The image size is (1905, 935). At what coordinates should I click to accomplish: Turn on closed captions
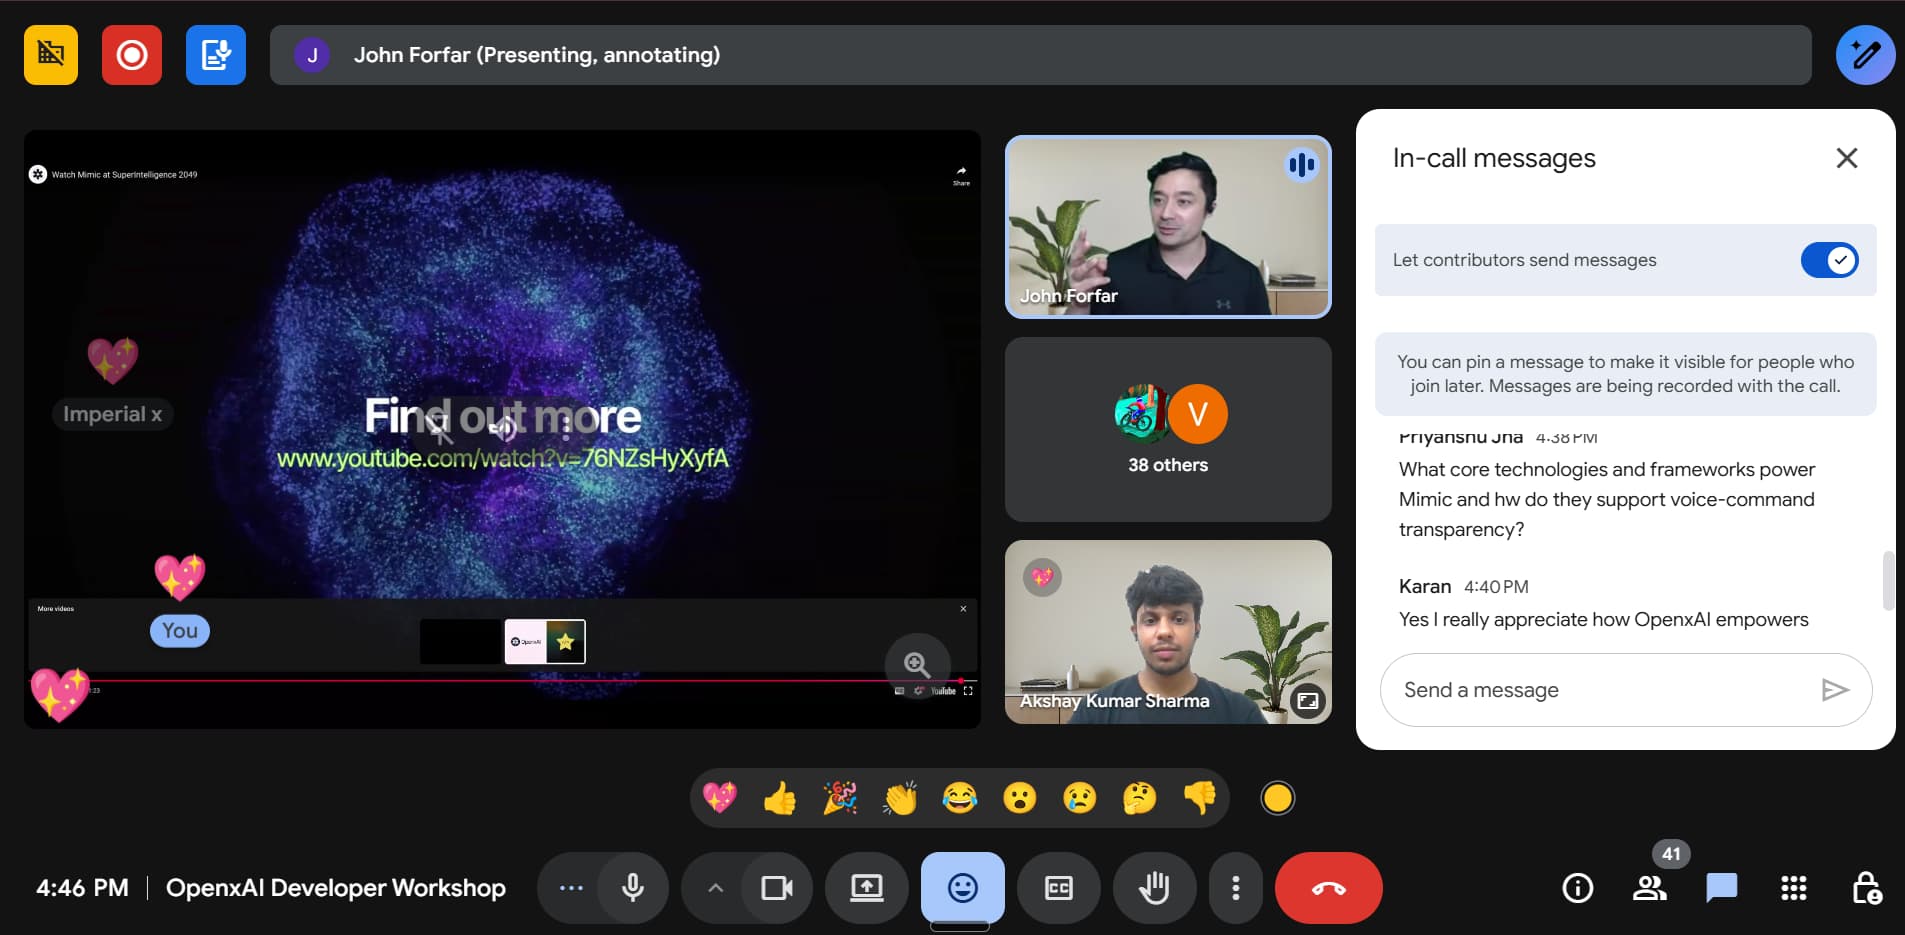(1058, 888)
